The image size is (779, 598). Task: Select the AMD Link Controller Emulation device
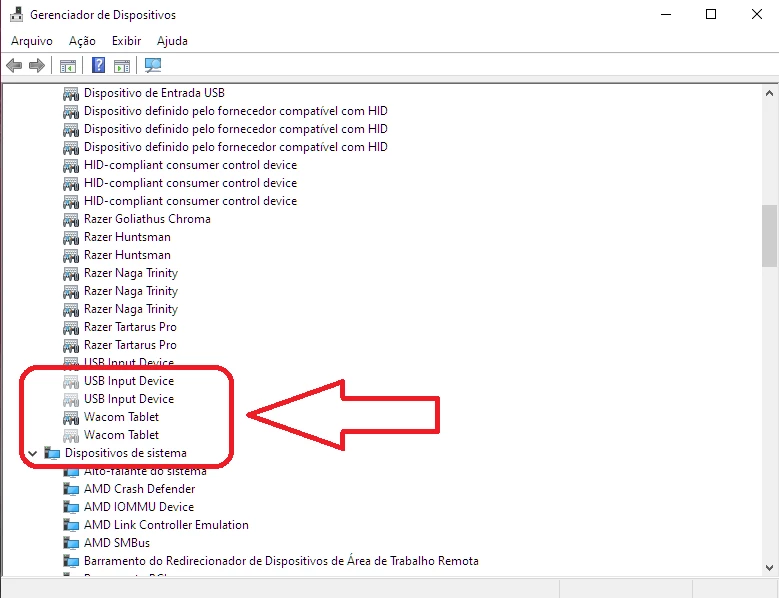tap(166, 525)
